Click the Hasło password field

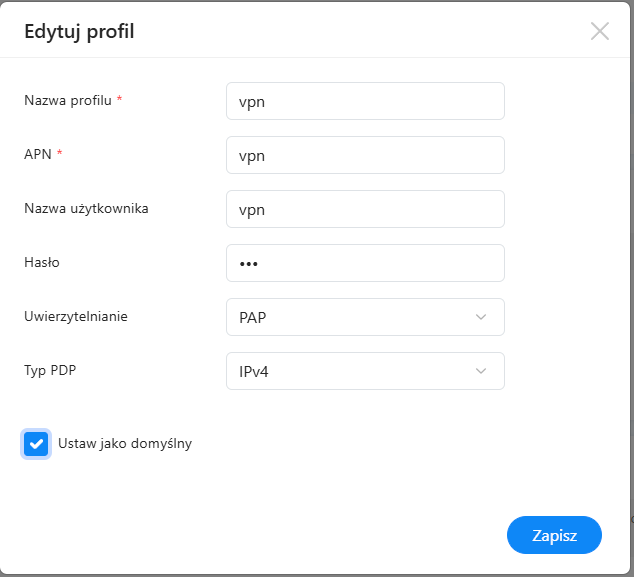[365, 263]
